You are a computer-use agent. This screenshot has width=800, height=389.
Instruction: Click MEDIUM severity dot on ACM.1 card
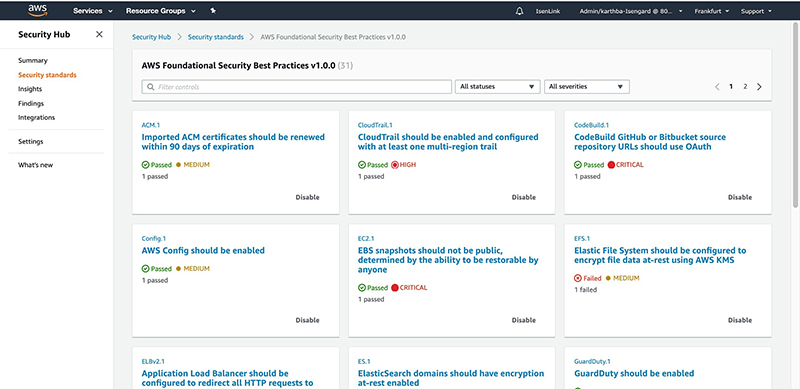tap(179, 165)
